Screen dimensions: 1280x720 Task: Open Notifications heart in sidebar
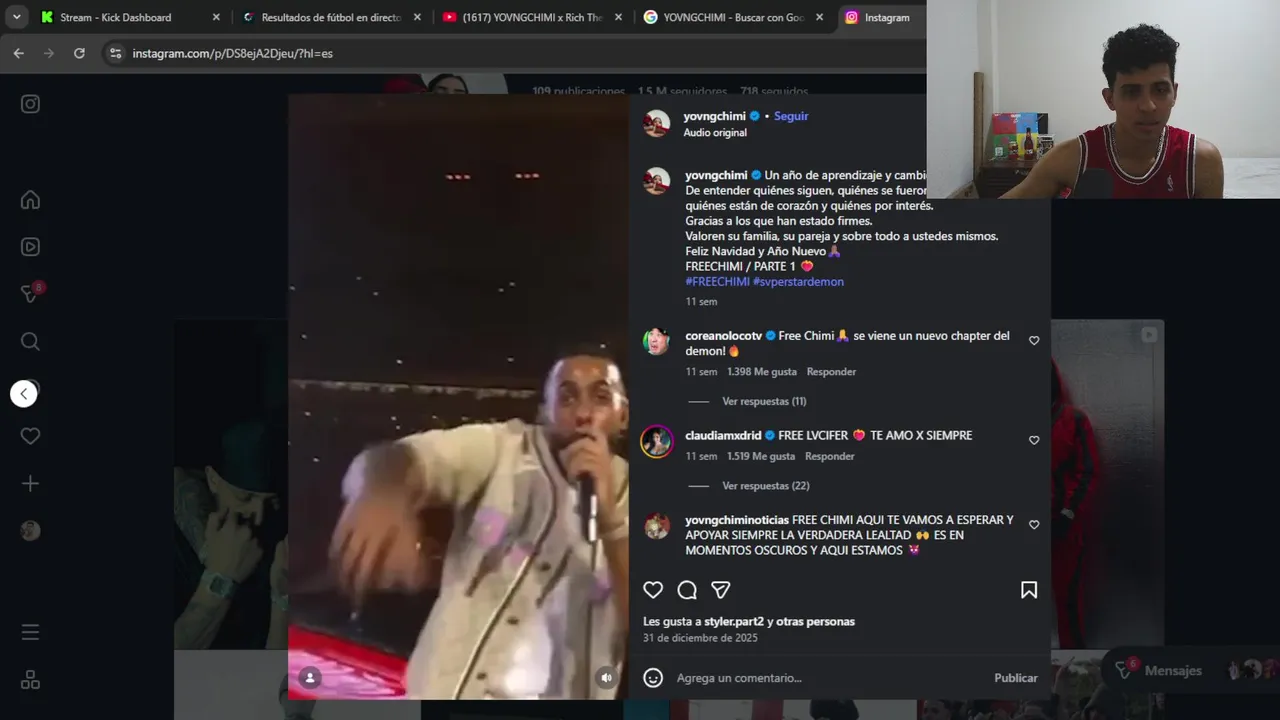30,436
